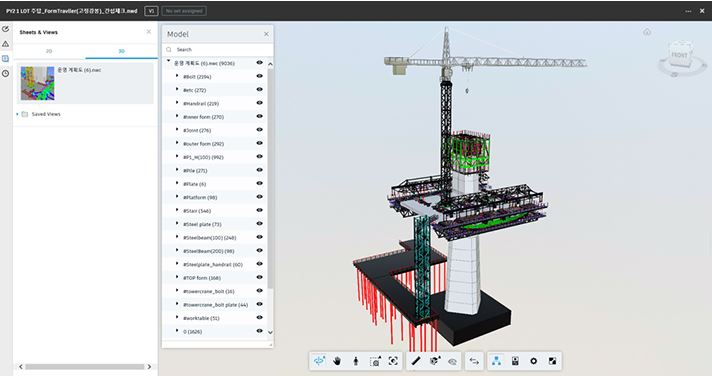Close the Sheets & Views panel

click(148, 32)
